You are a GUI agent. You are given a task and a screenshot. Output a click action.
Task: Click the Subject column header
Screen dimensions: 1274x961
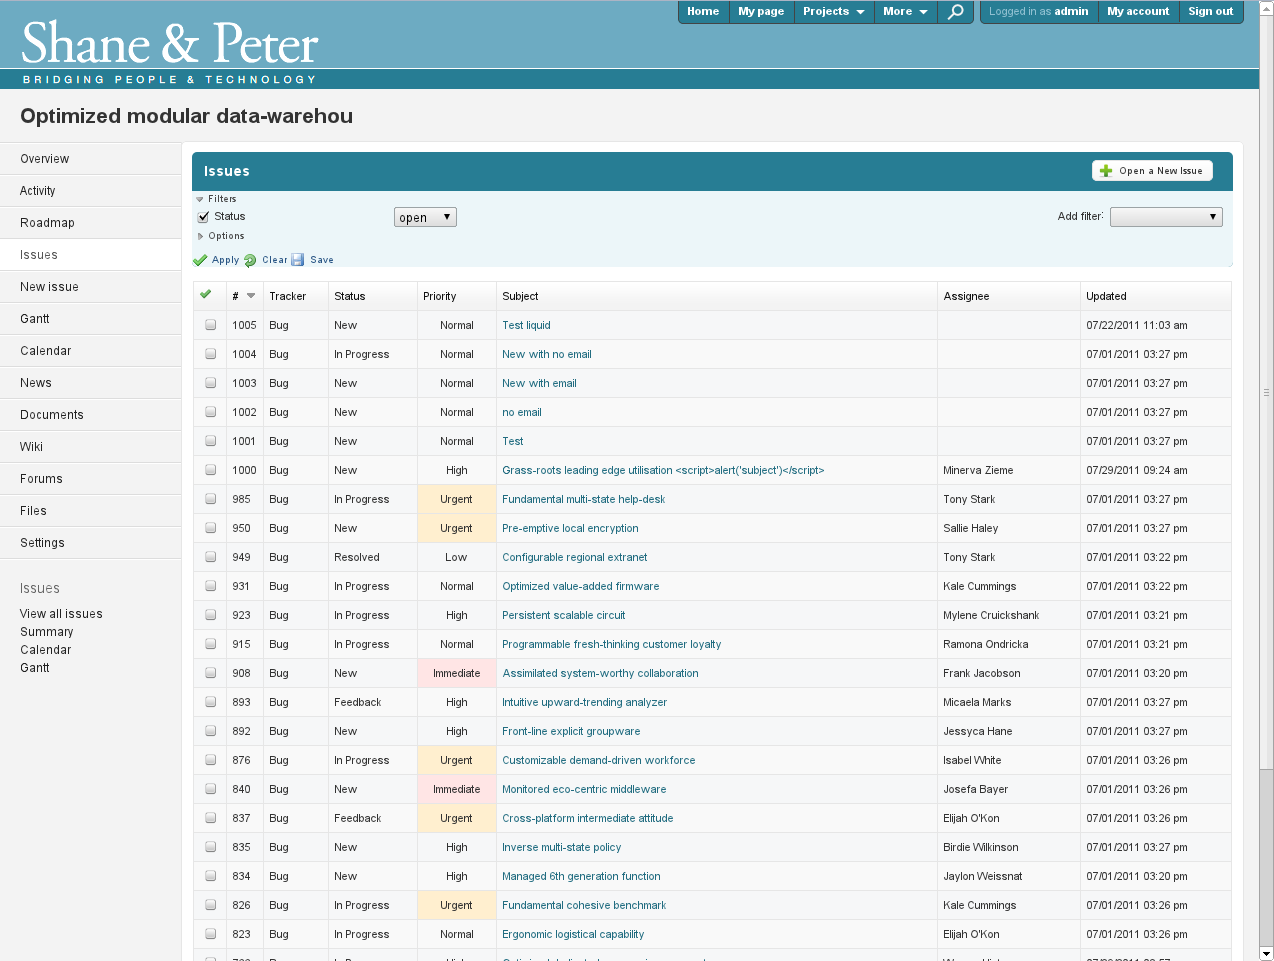(520, 296)
